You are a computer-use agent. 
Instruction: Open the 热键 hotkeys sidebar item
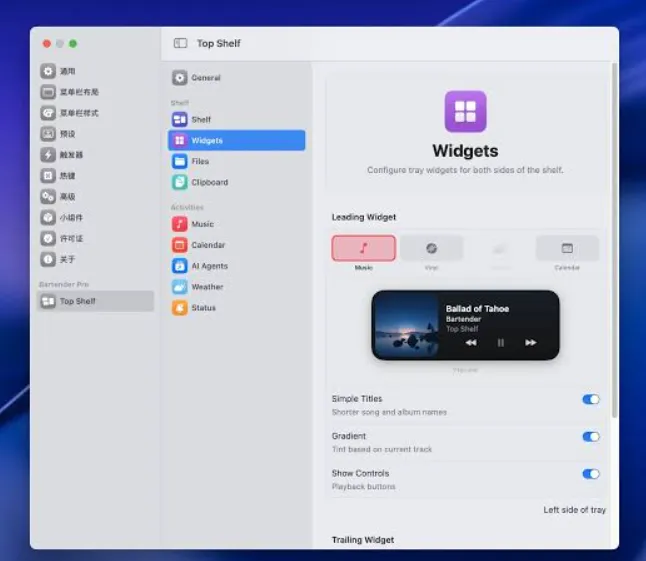click(x=96, y=176)
